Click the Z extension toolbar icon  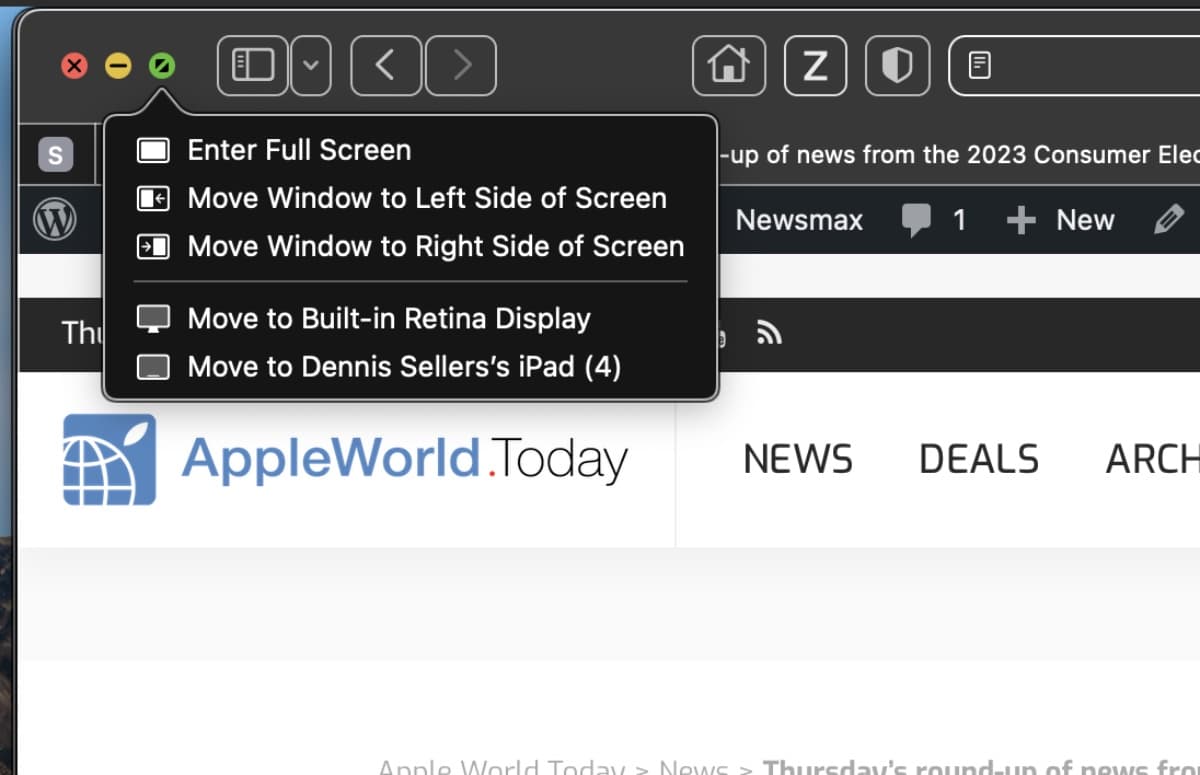tap(816, 66)
